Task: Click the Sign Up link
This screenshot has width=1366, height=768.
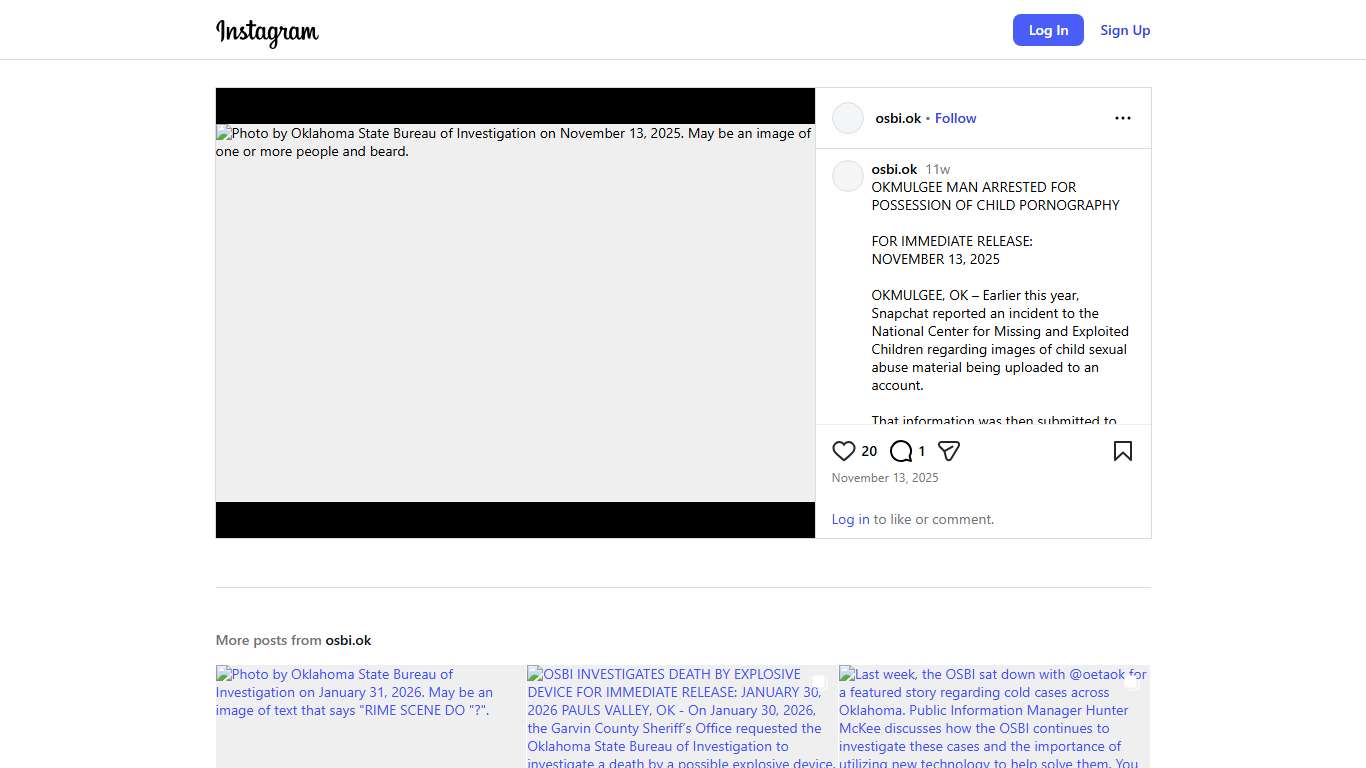Action: [1125, 30]
